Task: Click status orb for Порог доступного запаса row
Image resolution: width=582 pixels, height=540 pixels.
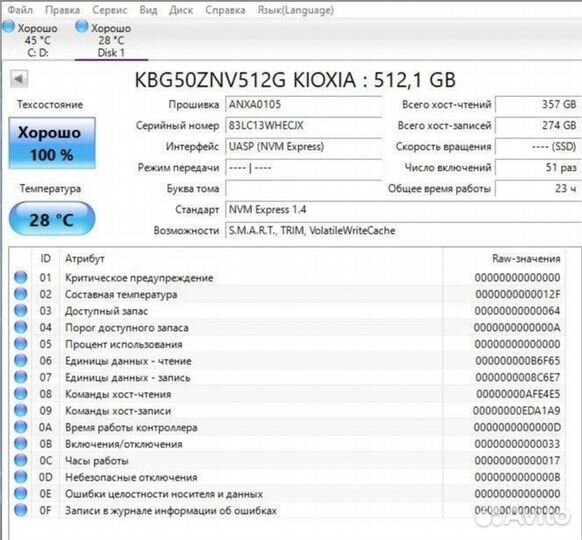Action: coord(21,327)
